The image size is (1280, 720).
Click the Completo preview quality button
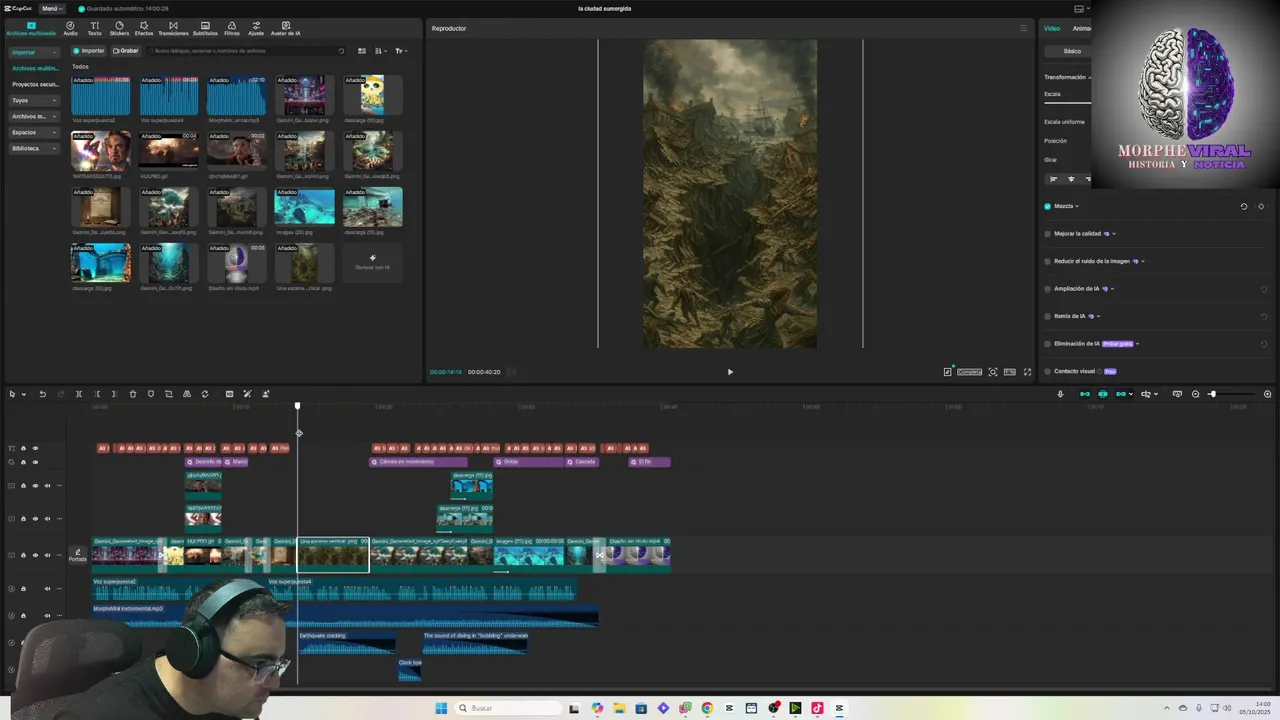(x=969, y=372)
